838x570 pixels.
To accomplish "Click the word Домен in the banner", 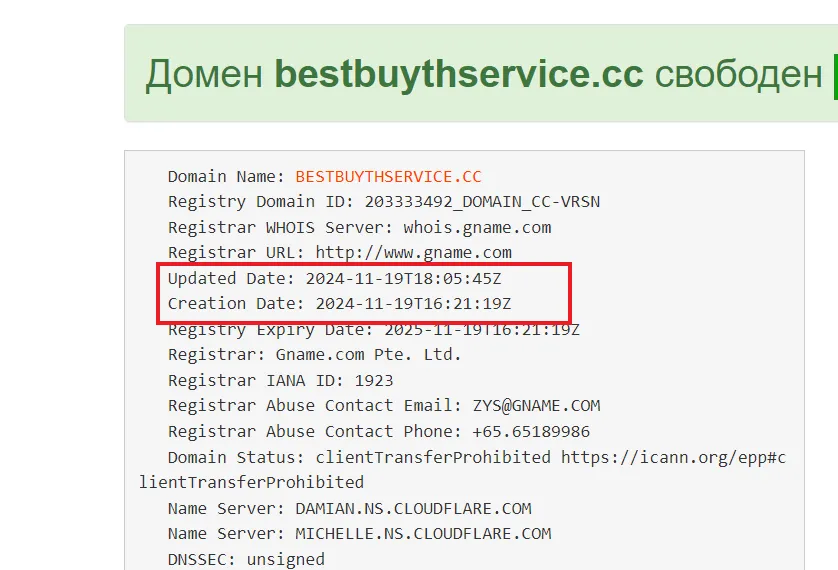I will point(204,75).
